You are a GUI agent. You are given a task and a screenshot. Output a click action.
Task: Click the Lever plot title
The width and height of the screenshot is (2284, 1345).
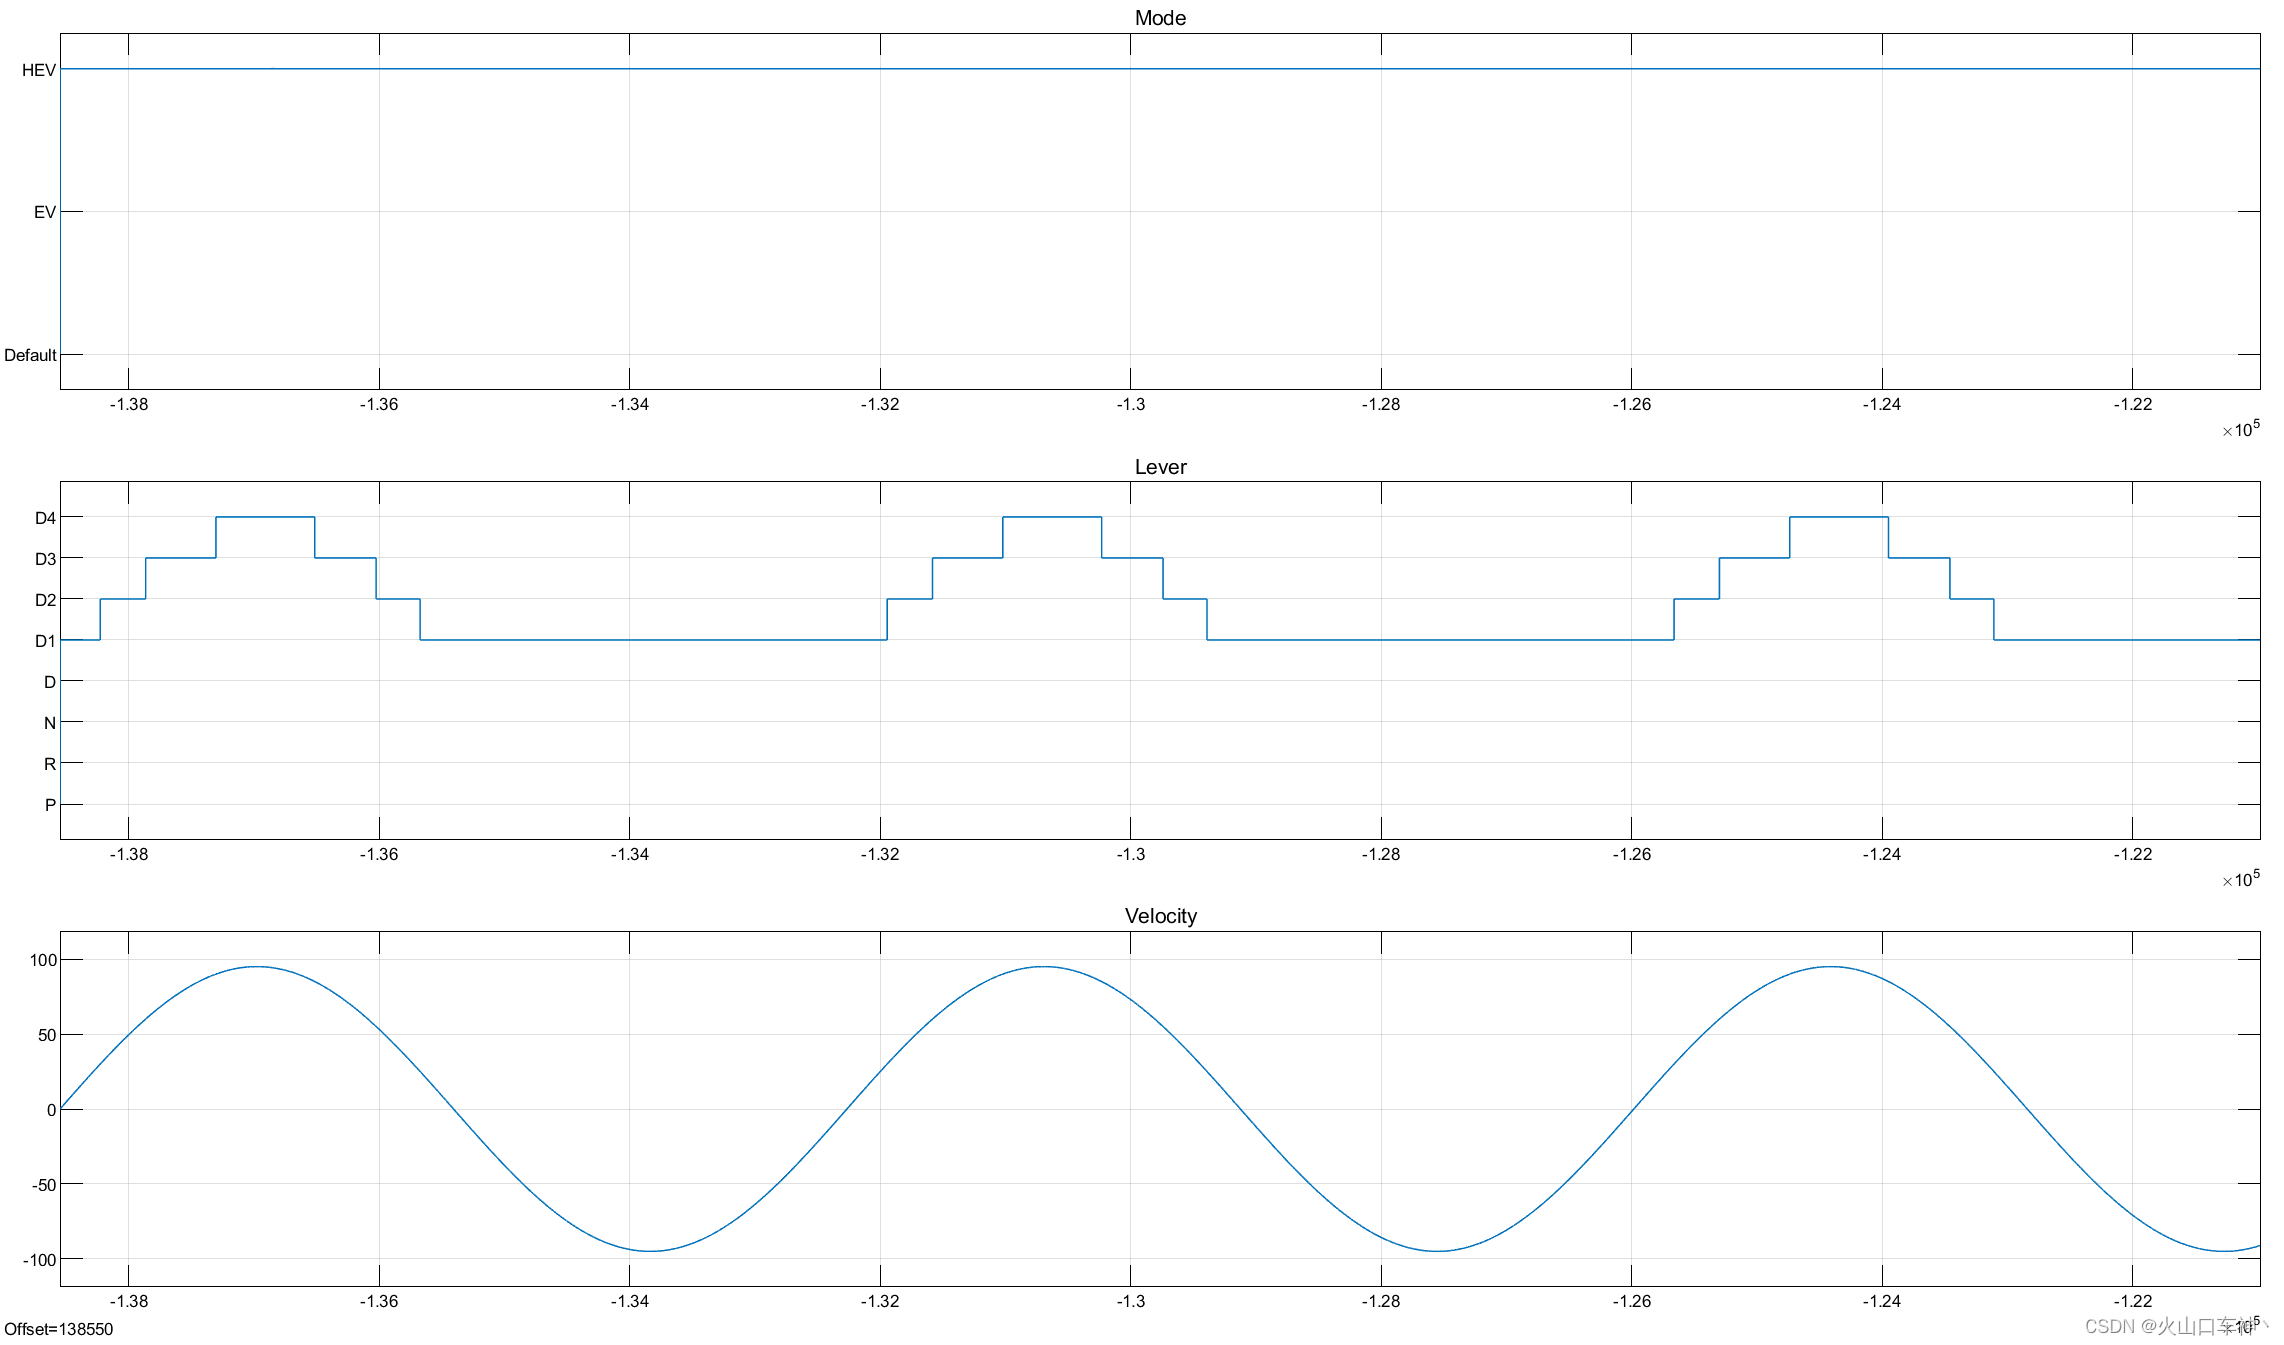(x=1160, y=467)
